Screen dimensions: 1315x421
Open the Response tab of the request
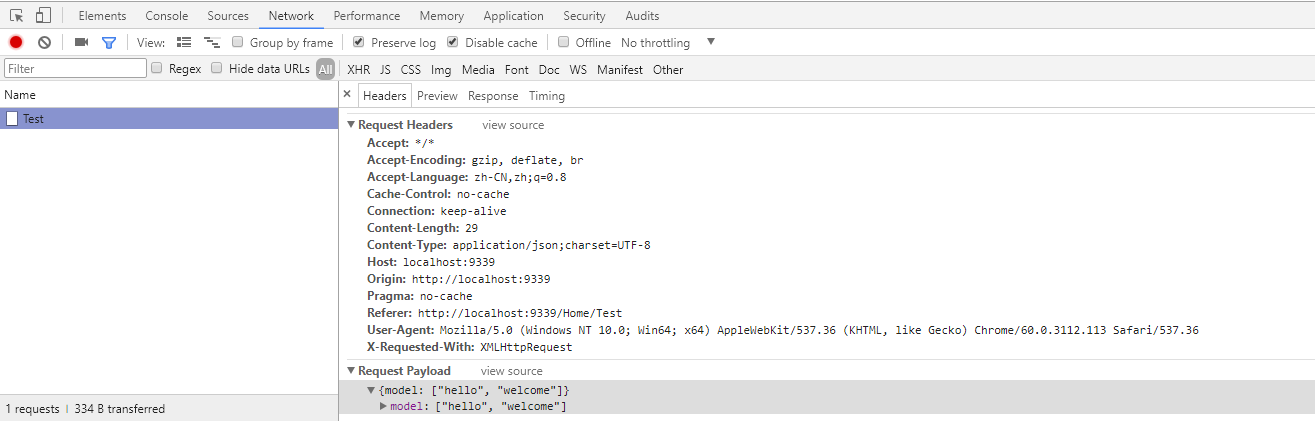[493, 96]
